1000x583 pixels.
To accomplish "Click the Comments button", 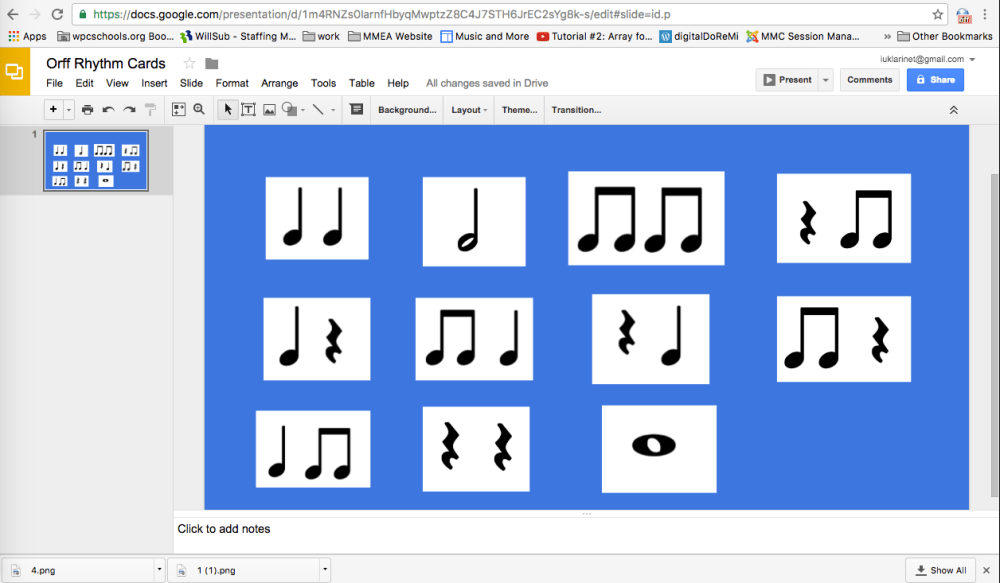I will (x=869, y=80).
